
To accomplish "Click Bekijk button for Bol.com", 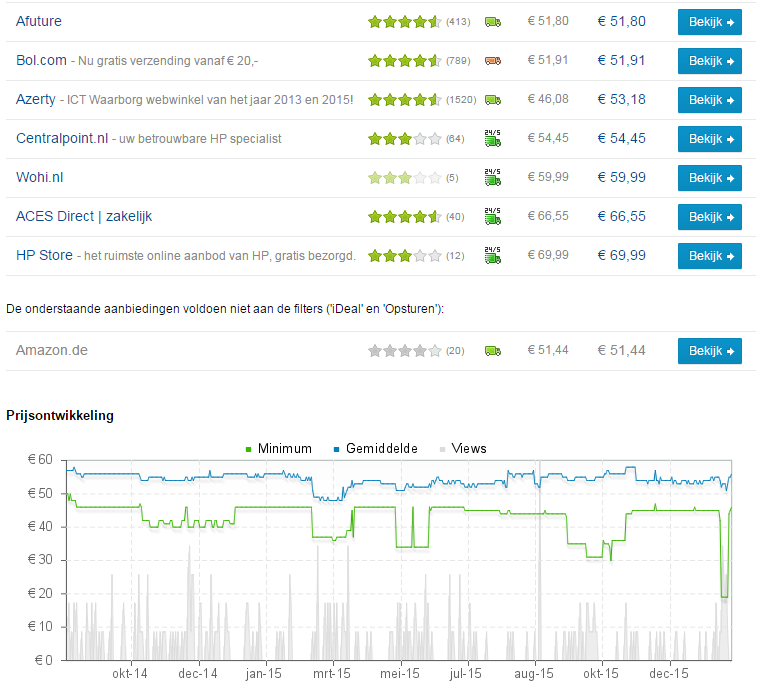I will 710,61.
